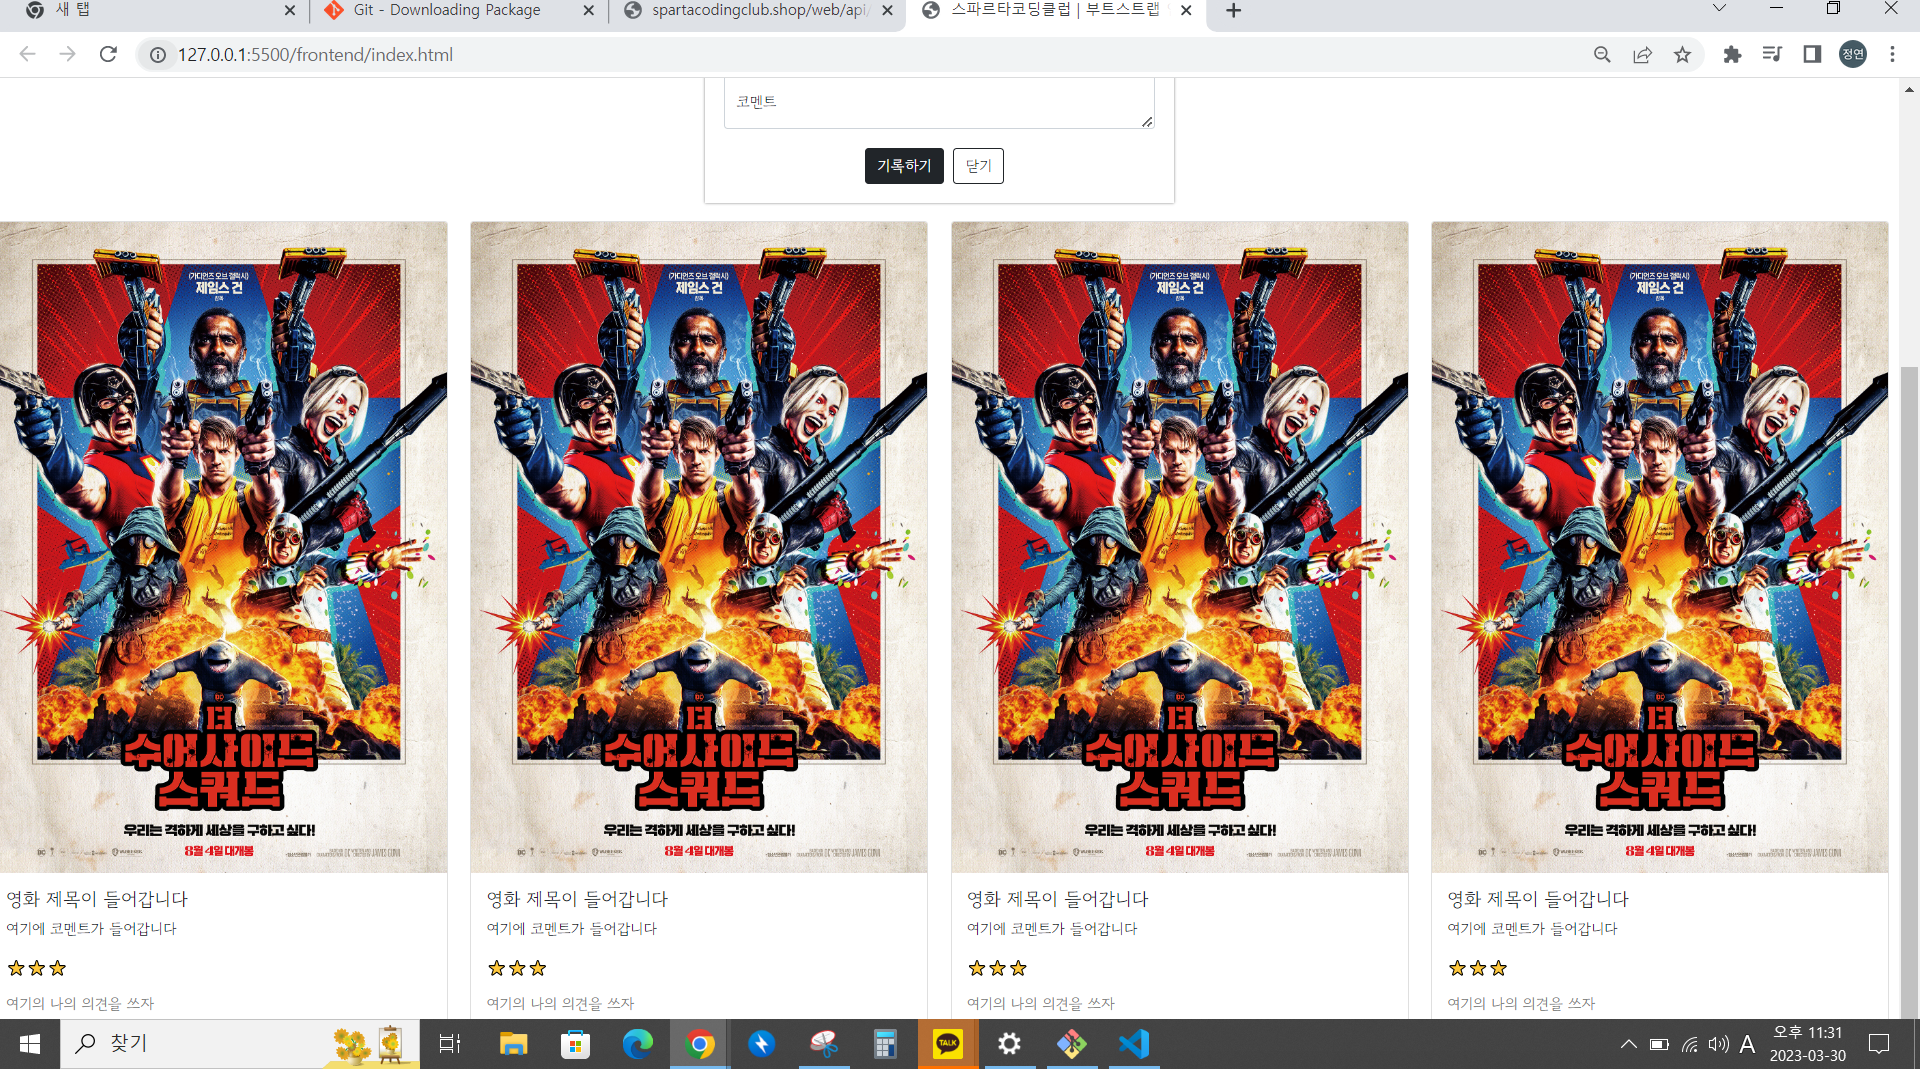Viewport: 1920px width, 1069px height.
Task: Open File Explorer from the taskbar
Action: pyautogui.click(x=513, y=1044)
